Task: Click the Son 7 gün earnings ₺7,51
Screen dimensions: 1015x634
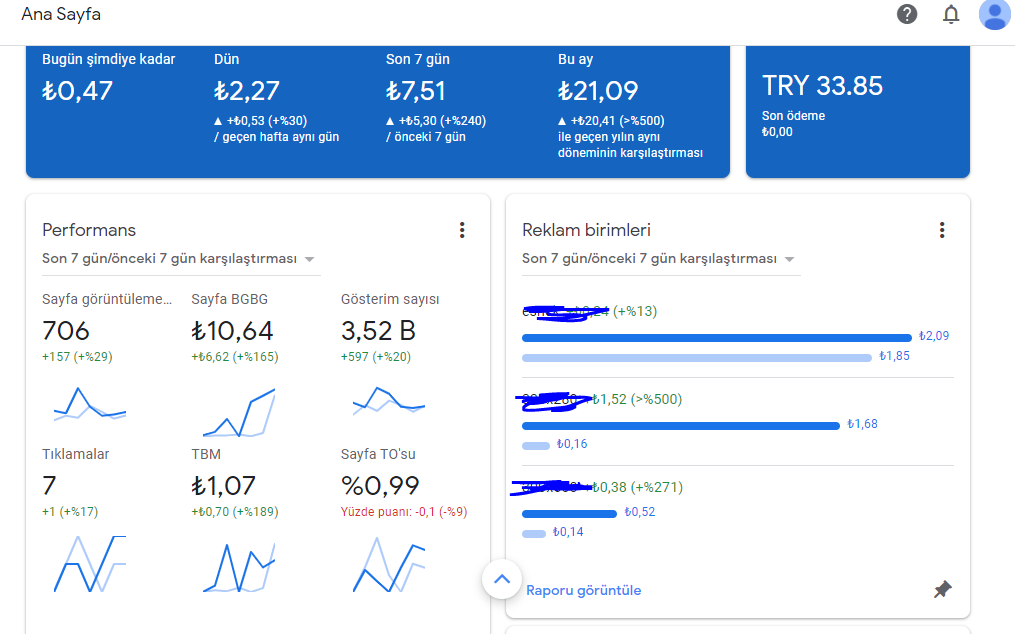Action: click(x=416, y=91)
